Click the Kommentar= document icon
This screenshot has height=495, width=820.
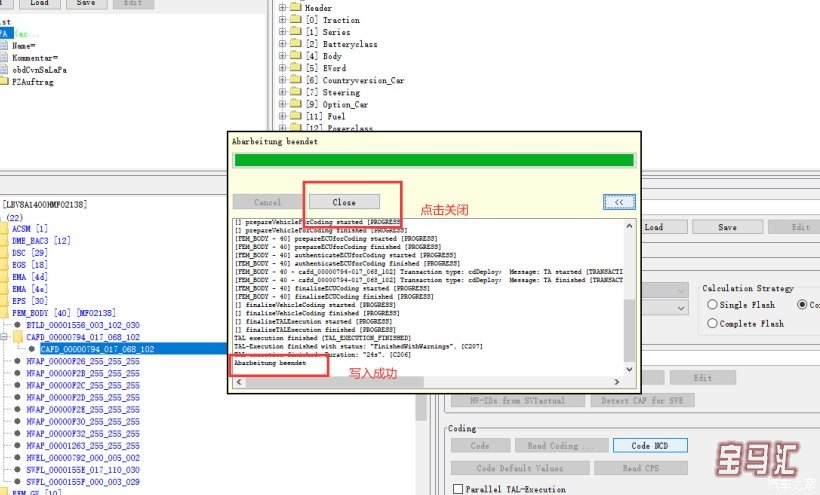coord(4,57)
